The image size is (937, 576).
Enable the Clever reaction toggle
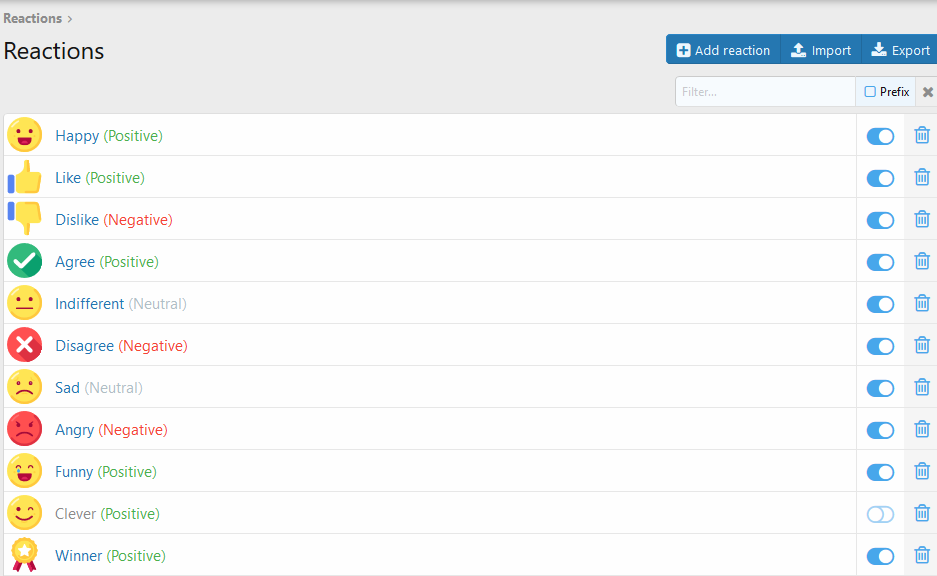(x=880, y=514)
